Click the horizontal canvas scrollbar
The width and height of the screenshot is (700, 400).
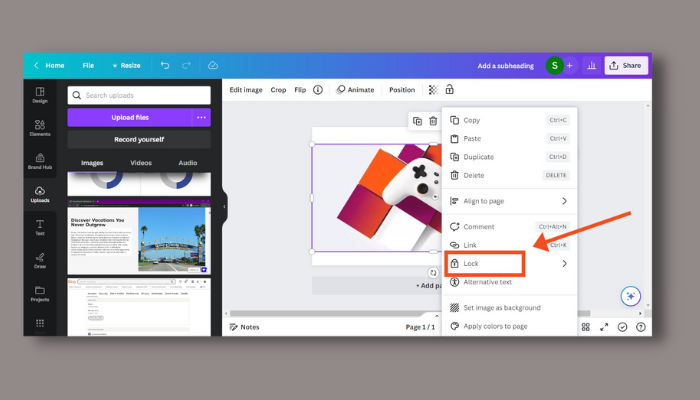[x=410, y=313]
